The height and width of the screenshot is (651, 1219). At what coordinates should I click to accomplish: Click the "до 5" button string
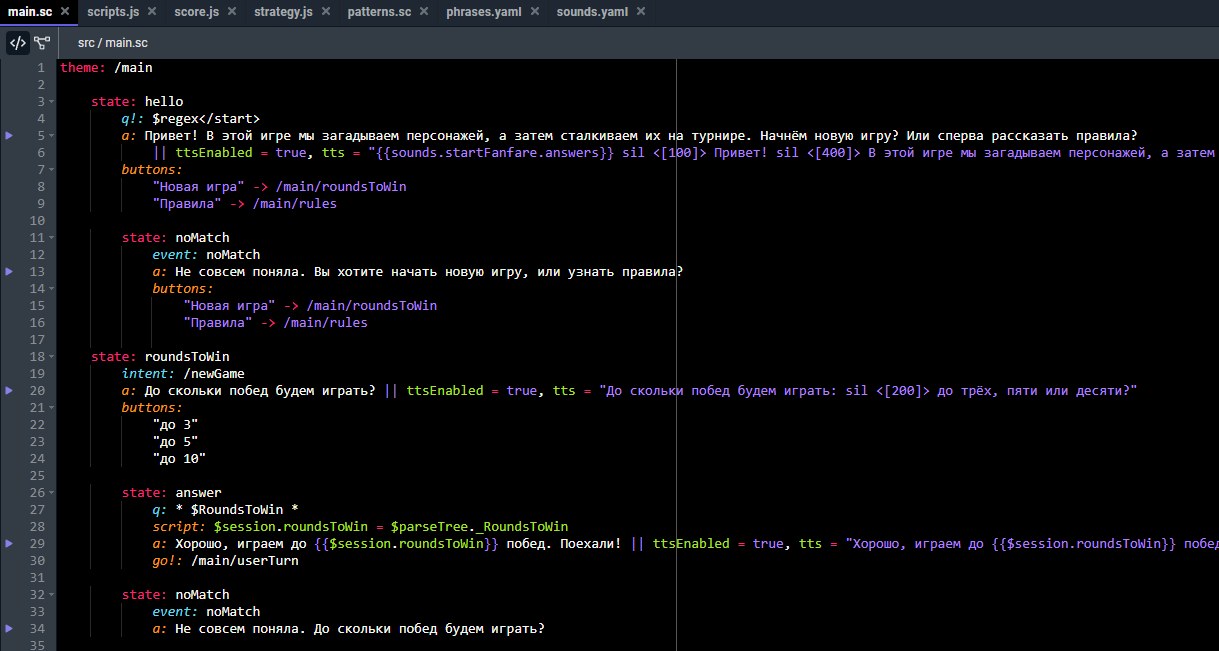click(175, 442)
